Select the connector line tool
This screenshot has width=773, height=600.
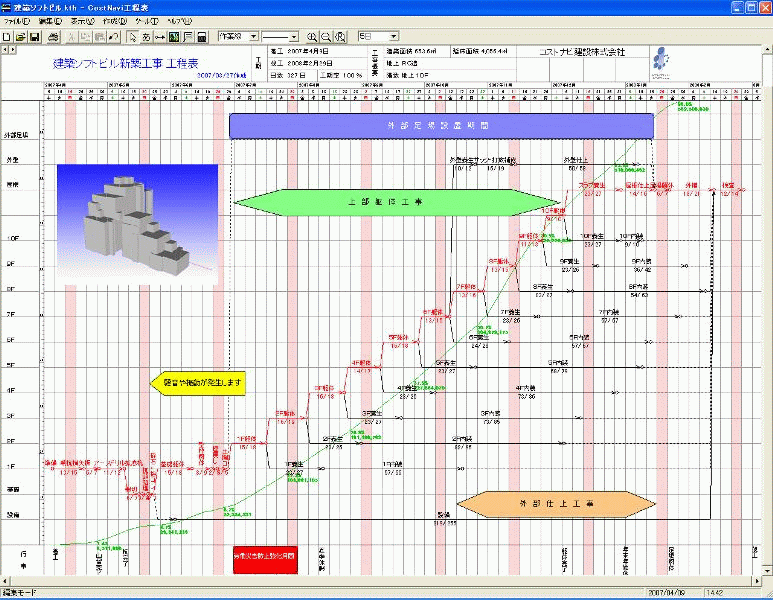(x=160, y=37)
